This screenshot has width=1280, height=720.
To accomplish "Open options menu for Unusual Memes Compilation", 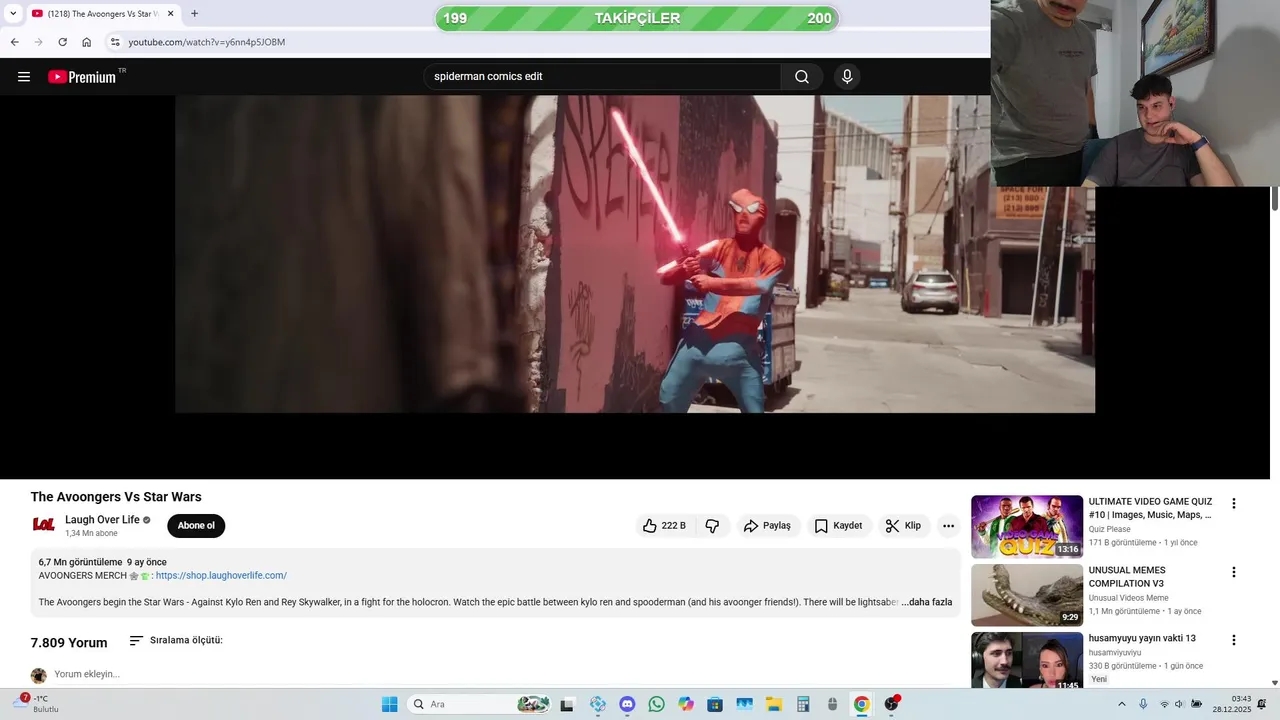I will pos(1233,572).
